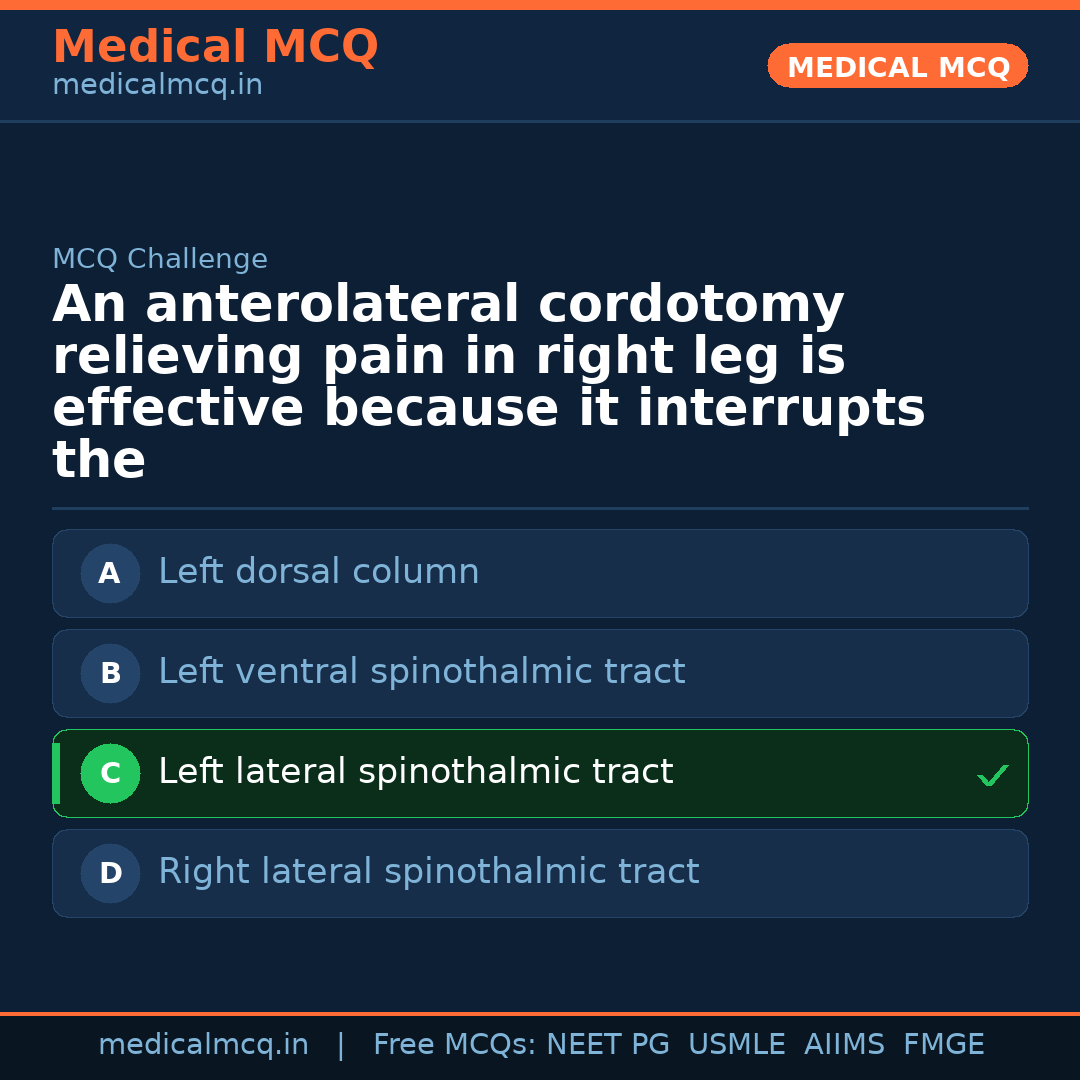Click the letter A option circle

pyautogui.click(x=110, y=573)
